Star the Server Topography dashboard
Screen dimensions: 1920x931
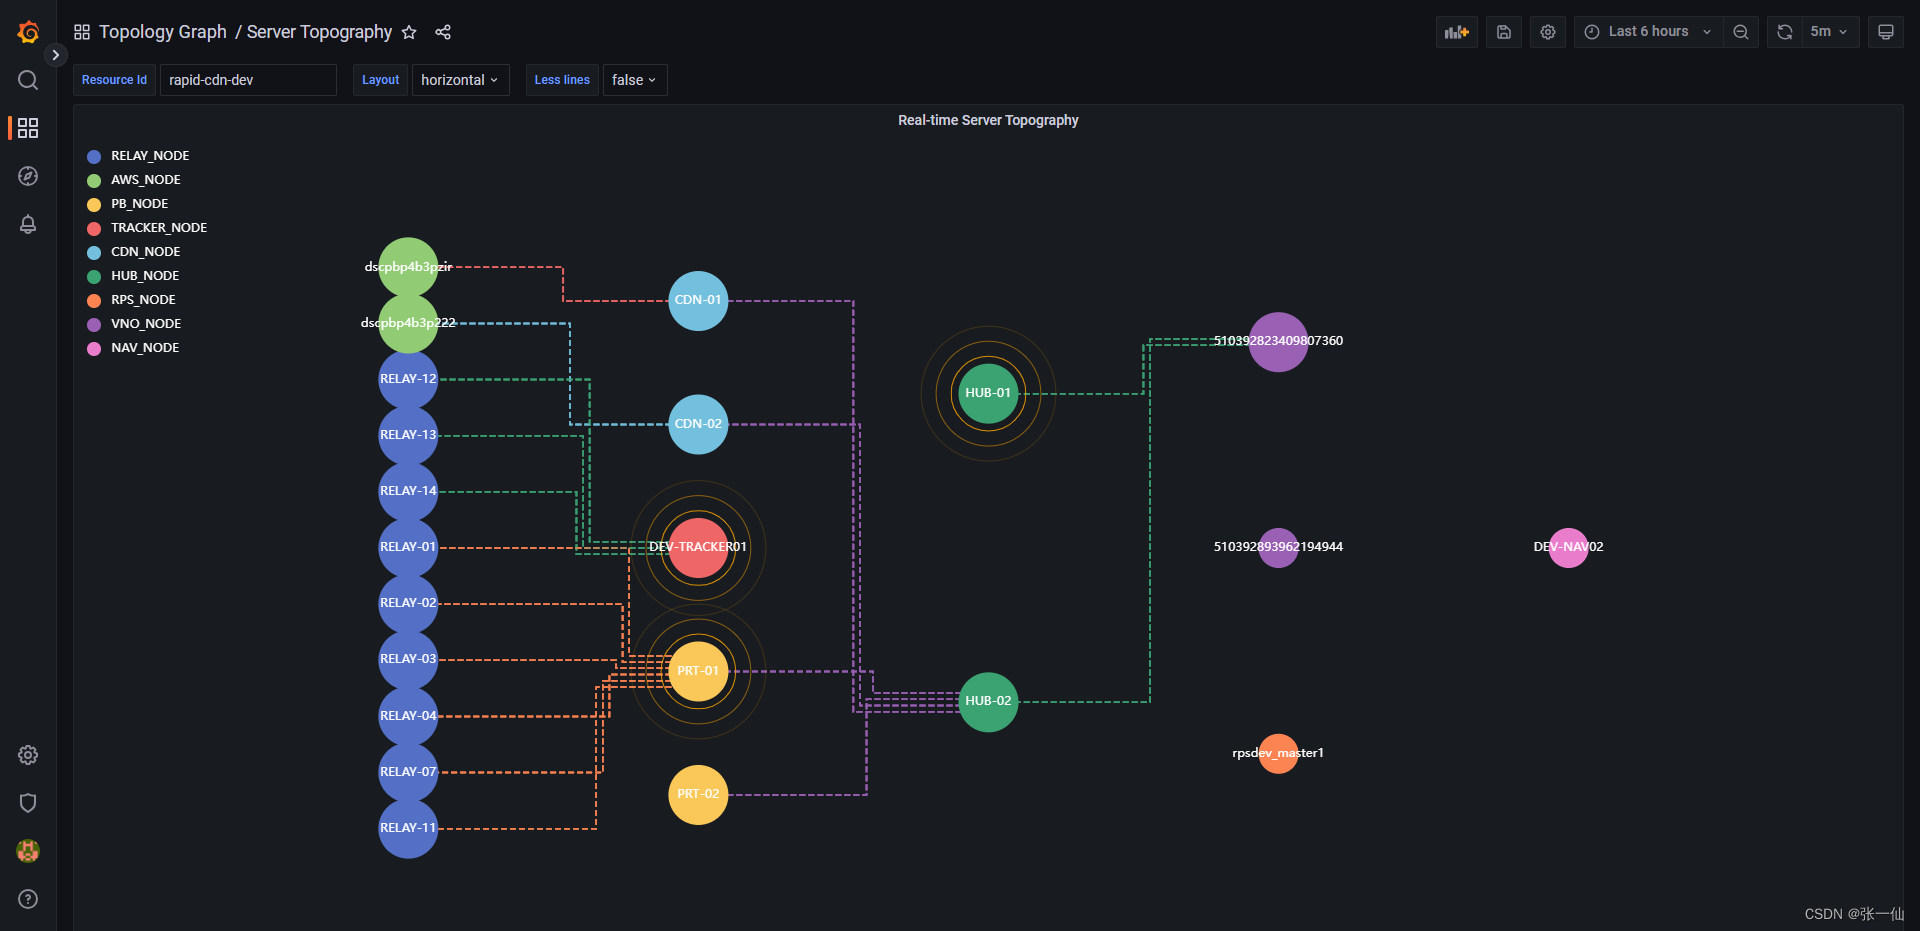click(409, 32)
